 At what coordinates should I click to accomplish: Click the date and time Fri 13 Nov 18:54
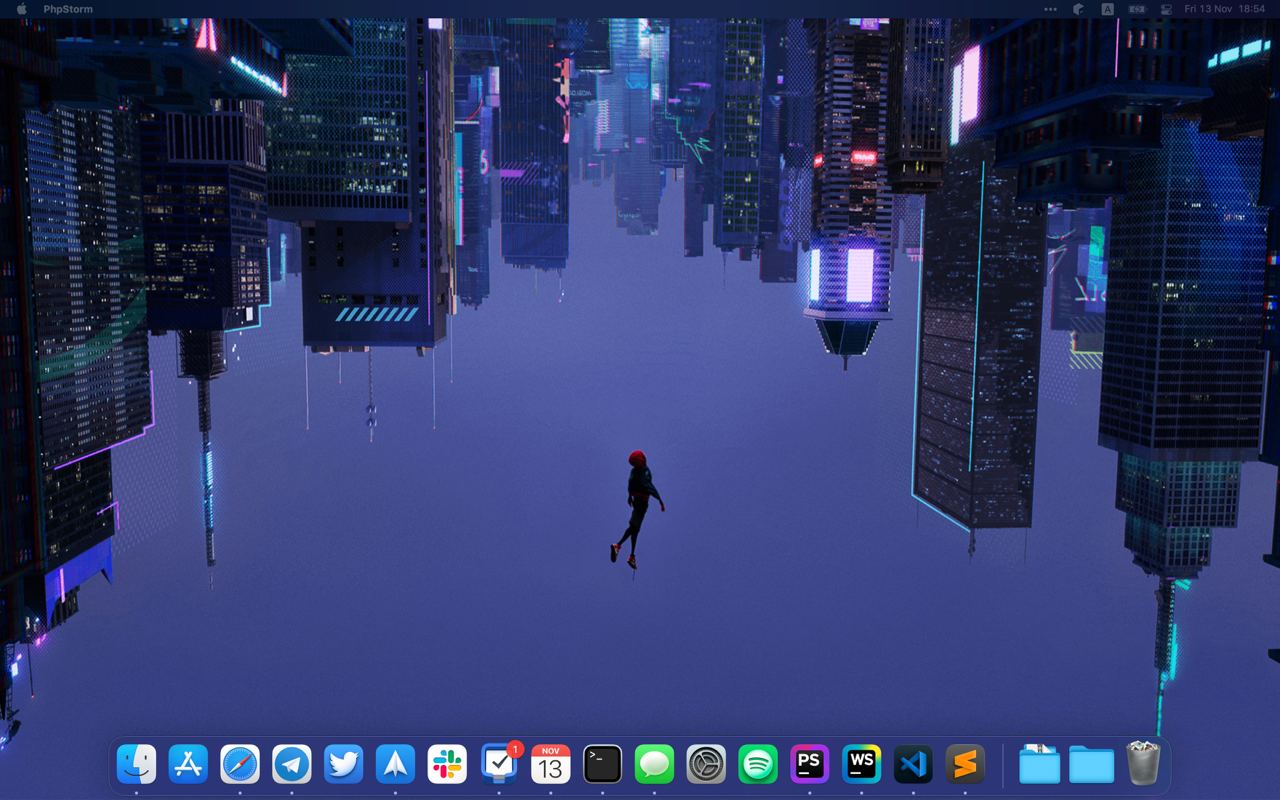pos(1224,9)
